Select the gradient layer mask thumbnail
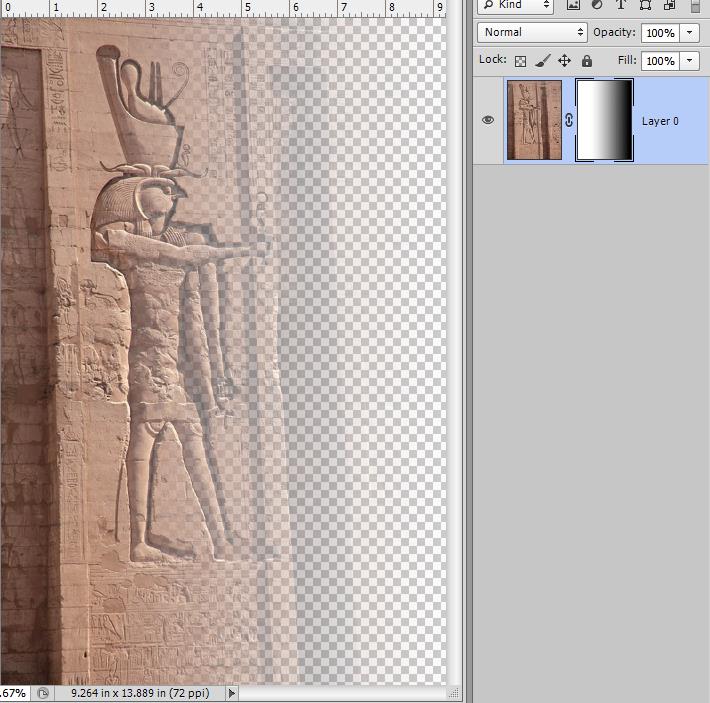 pos(604,120)
